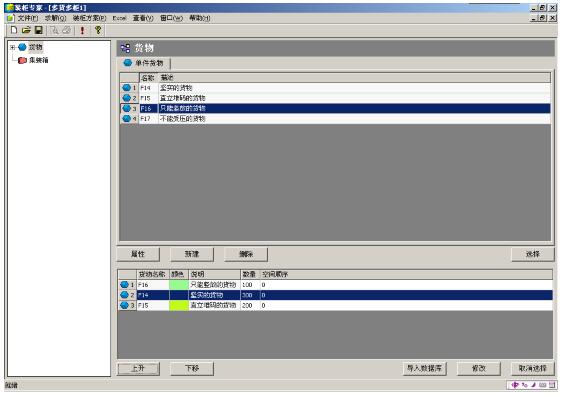This screenshot has height=394, width=566.
Task: Open the 装柜方案(P) menu
Action: click(90, 18)
